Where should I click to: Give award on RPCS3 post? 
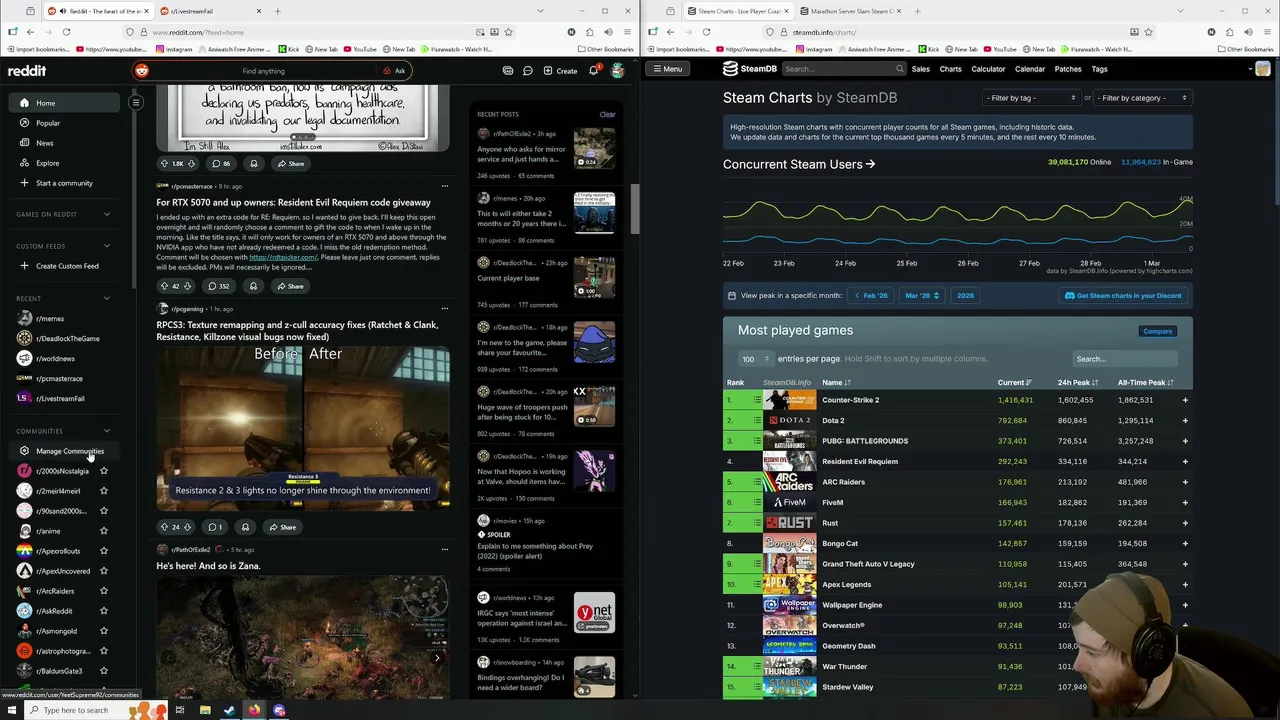[245, 527]
